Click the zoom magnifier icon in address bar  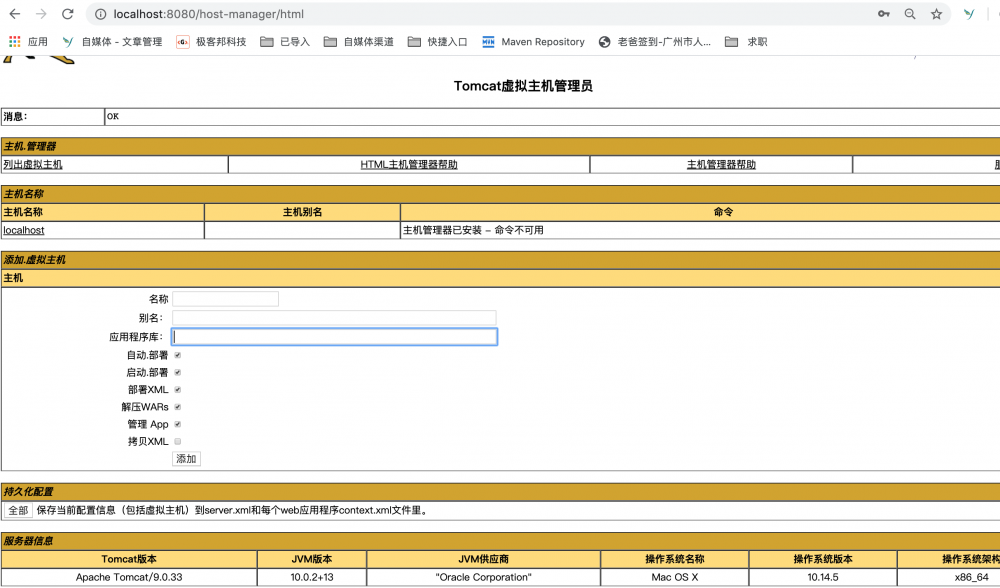pyautogui.click(x=908, y=15)
